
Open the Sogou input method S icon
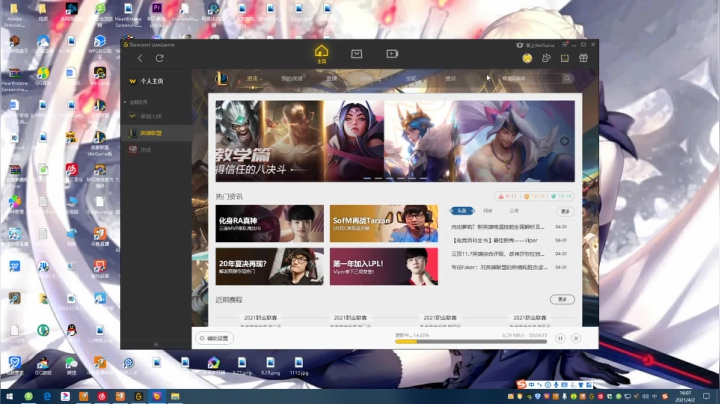[521, 384]
